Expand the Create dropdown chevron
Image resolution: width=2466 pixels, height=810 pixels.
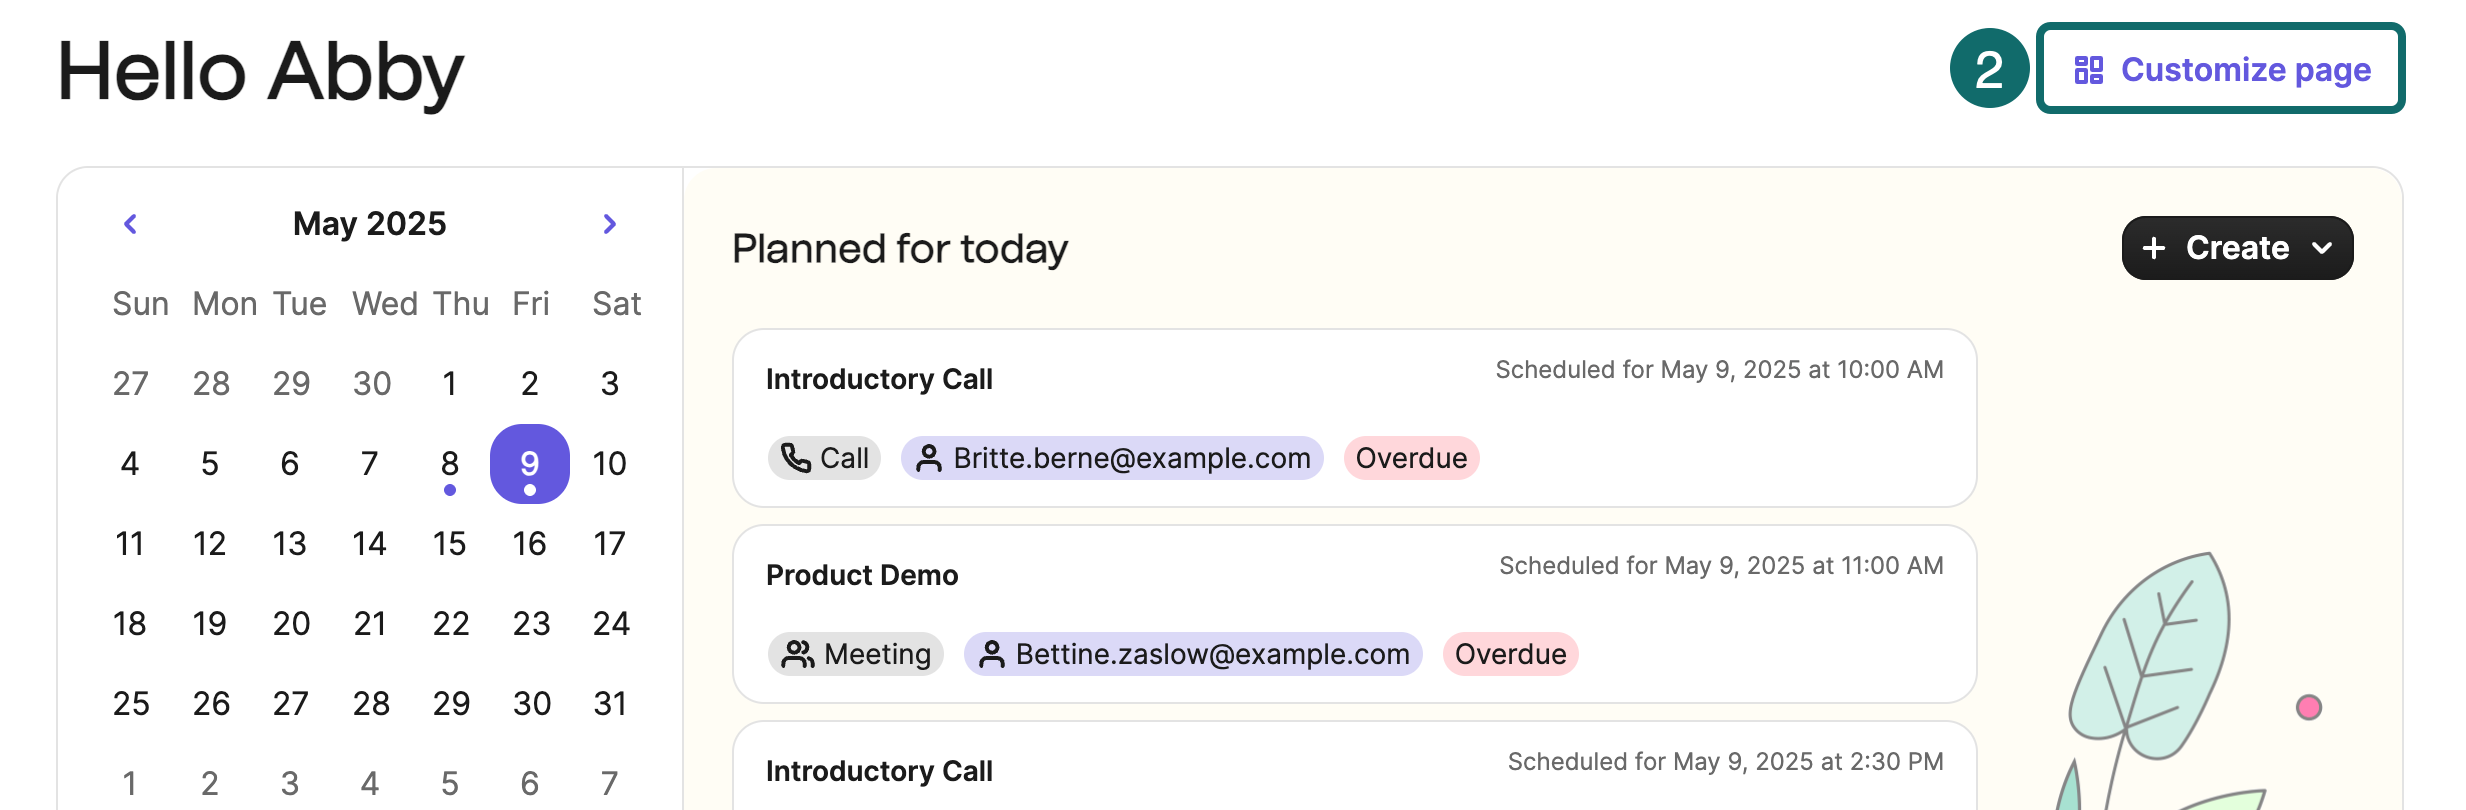click(2322, 248)
